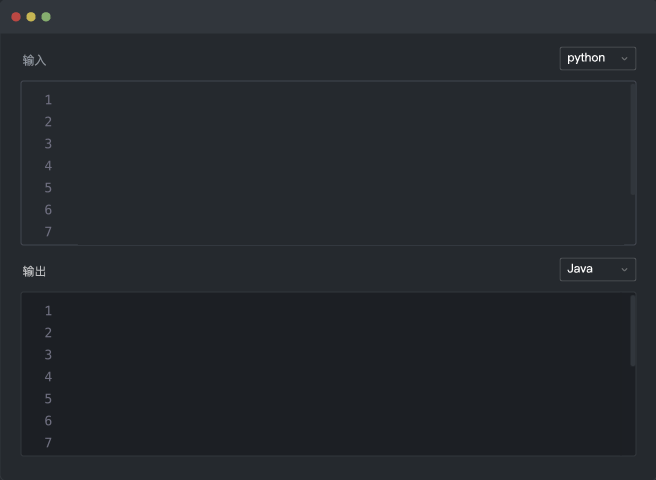Click line 5 in the input editor
The width and height of the screenshot is (656, 480).
click(x=343, y=187)
